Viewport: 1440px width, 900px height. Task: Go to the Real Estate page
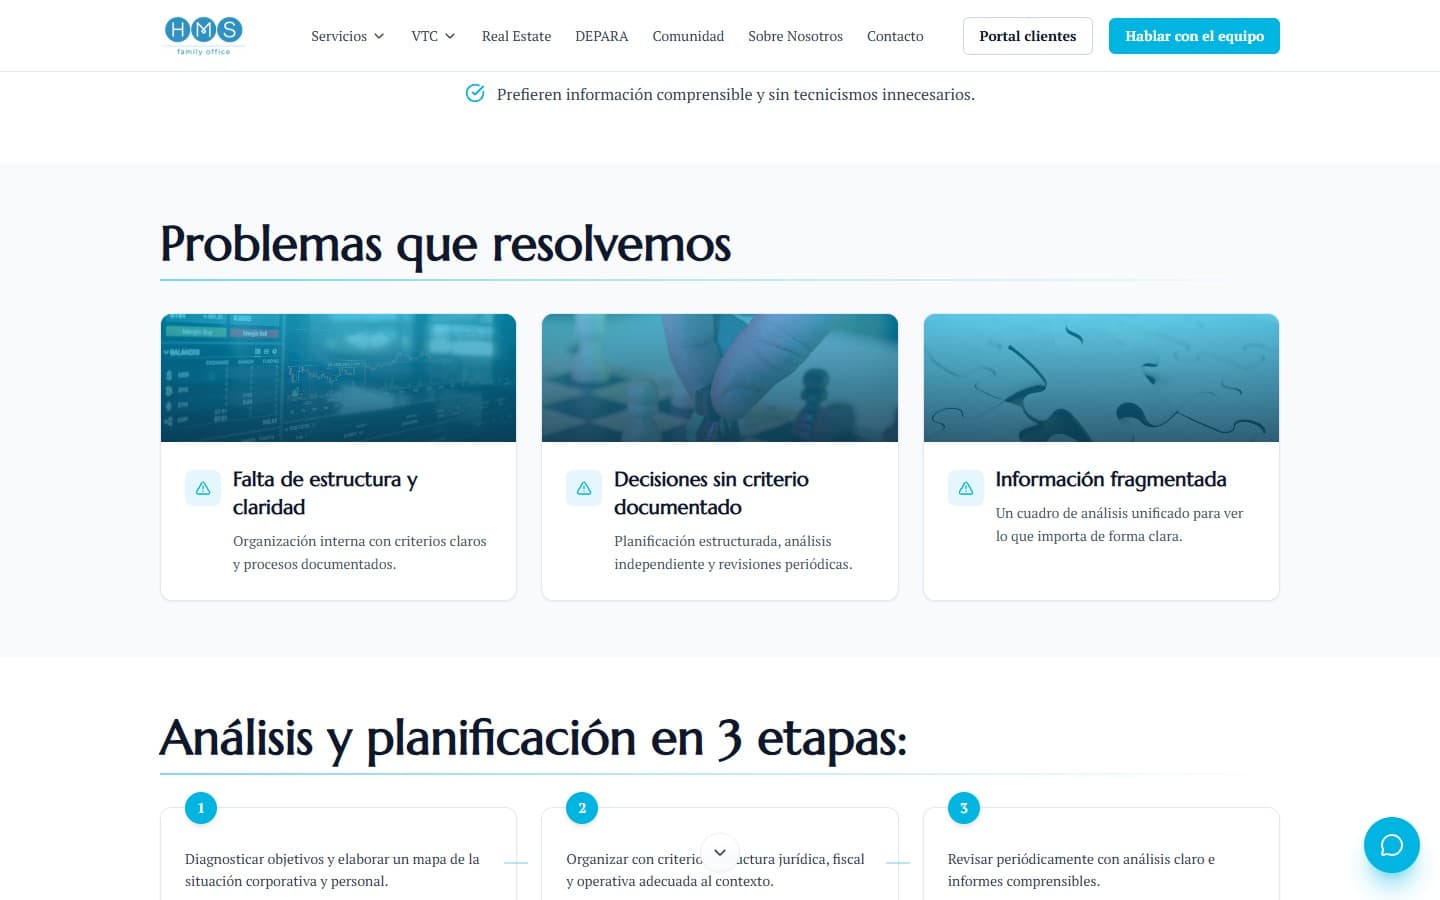[516, 36]
